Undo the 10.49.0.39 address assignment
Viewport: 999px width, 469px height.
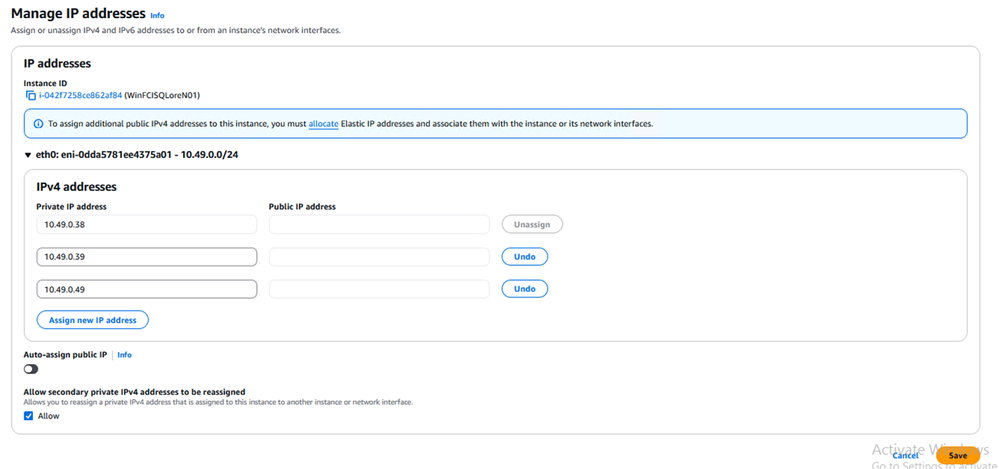pos(524,257)
